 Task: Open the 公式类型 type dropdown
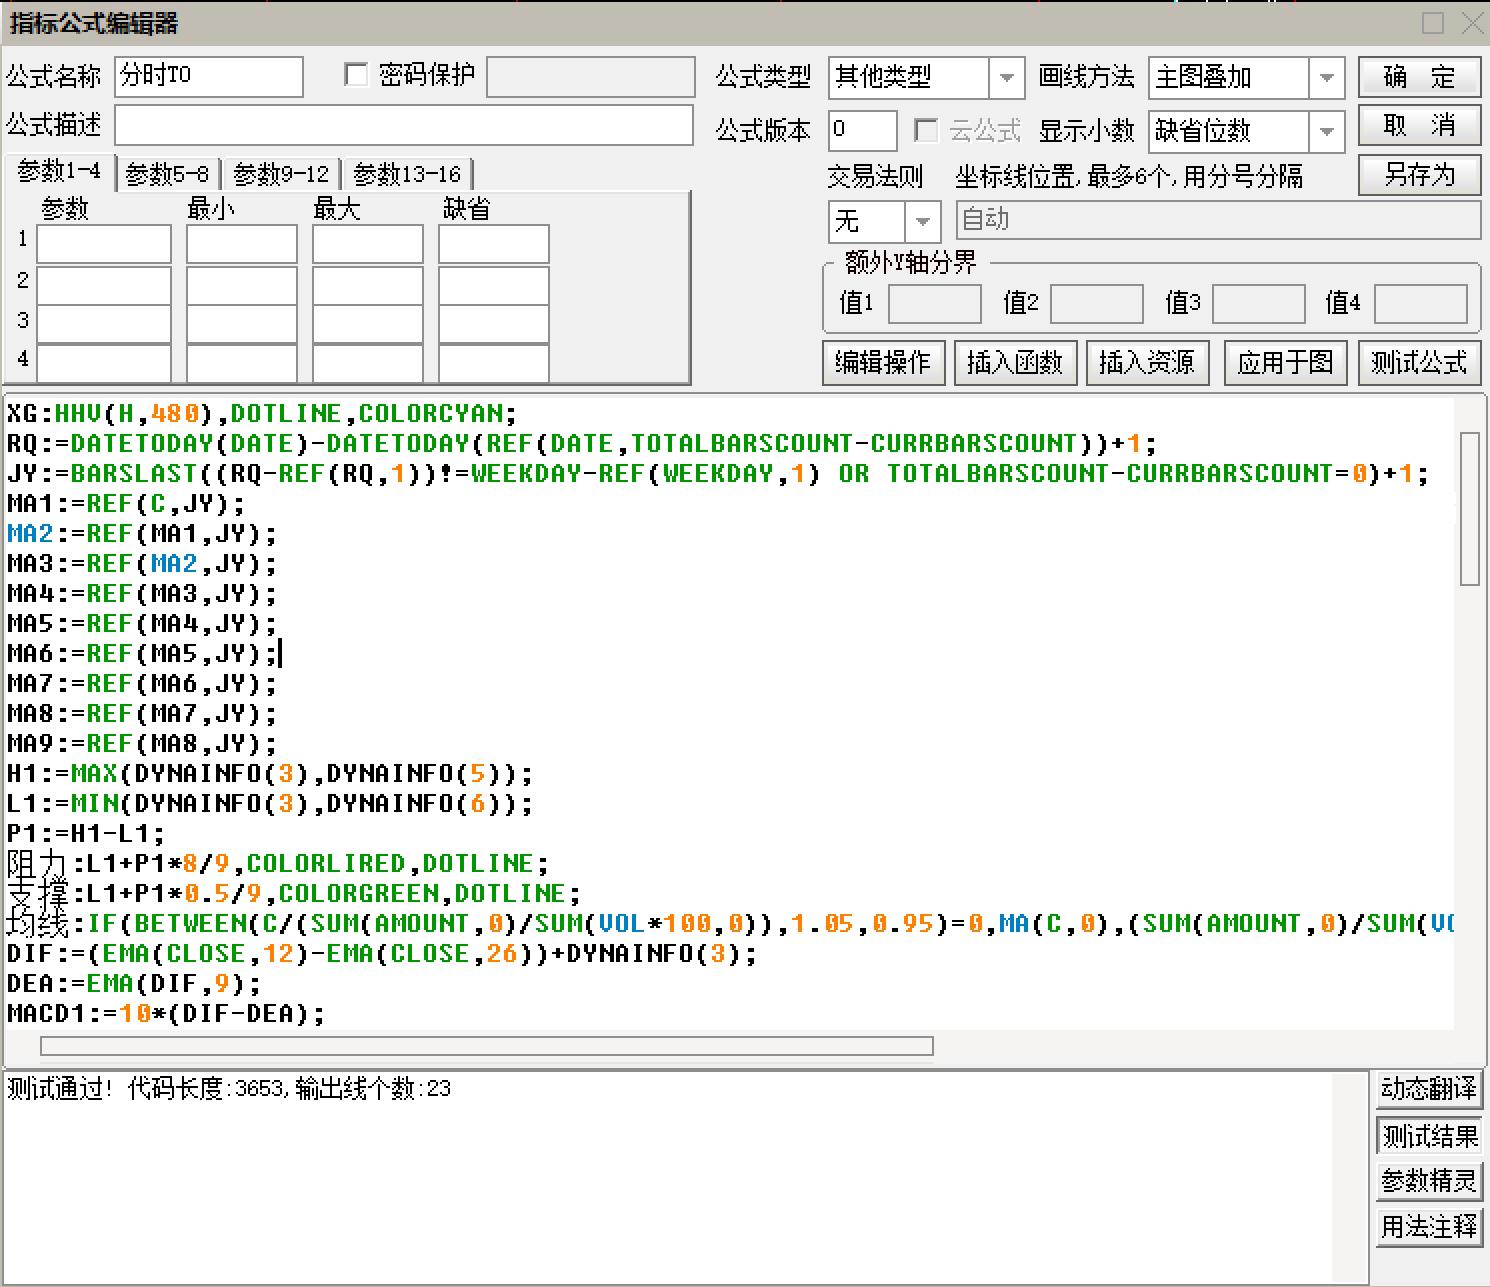(1007, 77)
